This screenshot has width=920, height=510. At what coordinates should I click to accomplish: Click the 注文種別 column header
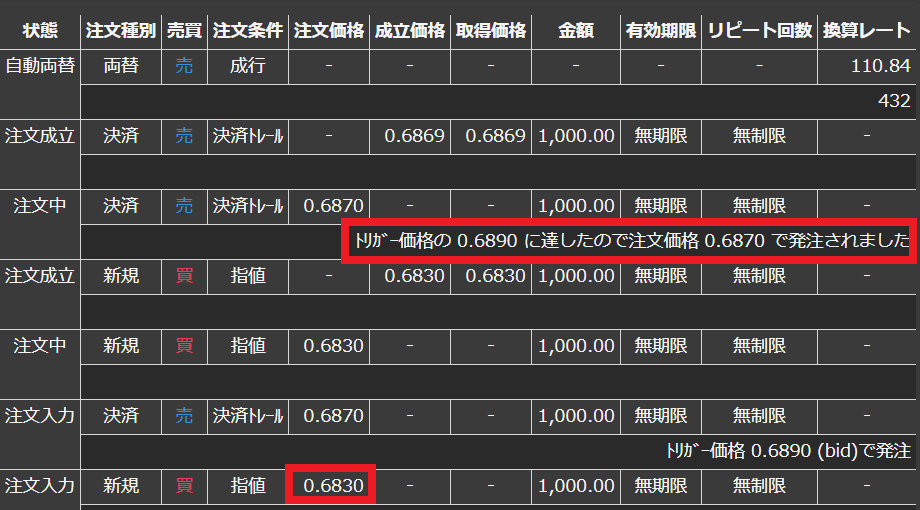[121, 31]
